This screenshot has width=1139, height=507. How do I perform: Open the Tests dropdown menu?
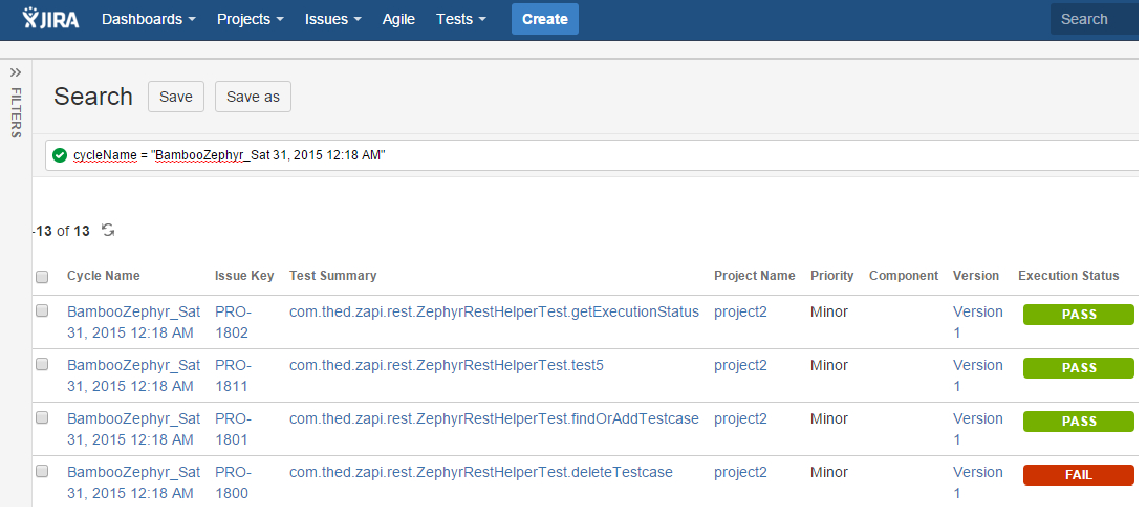(461, 19)
